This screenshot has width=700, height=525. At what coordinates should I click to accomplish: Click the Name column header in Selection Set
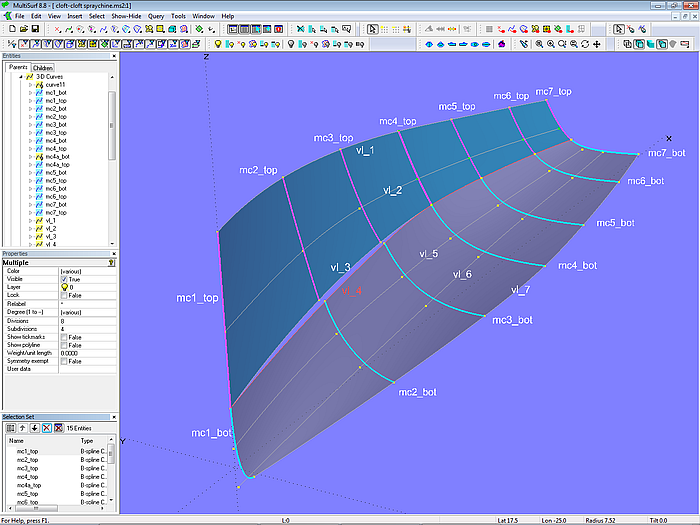(17, 440)
